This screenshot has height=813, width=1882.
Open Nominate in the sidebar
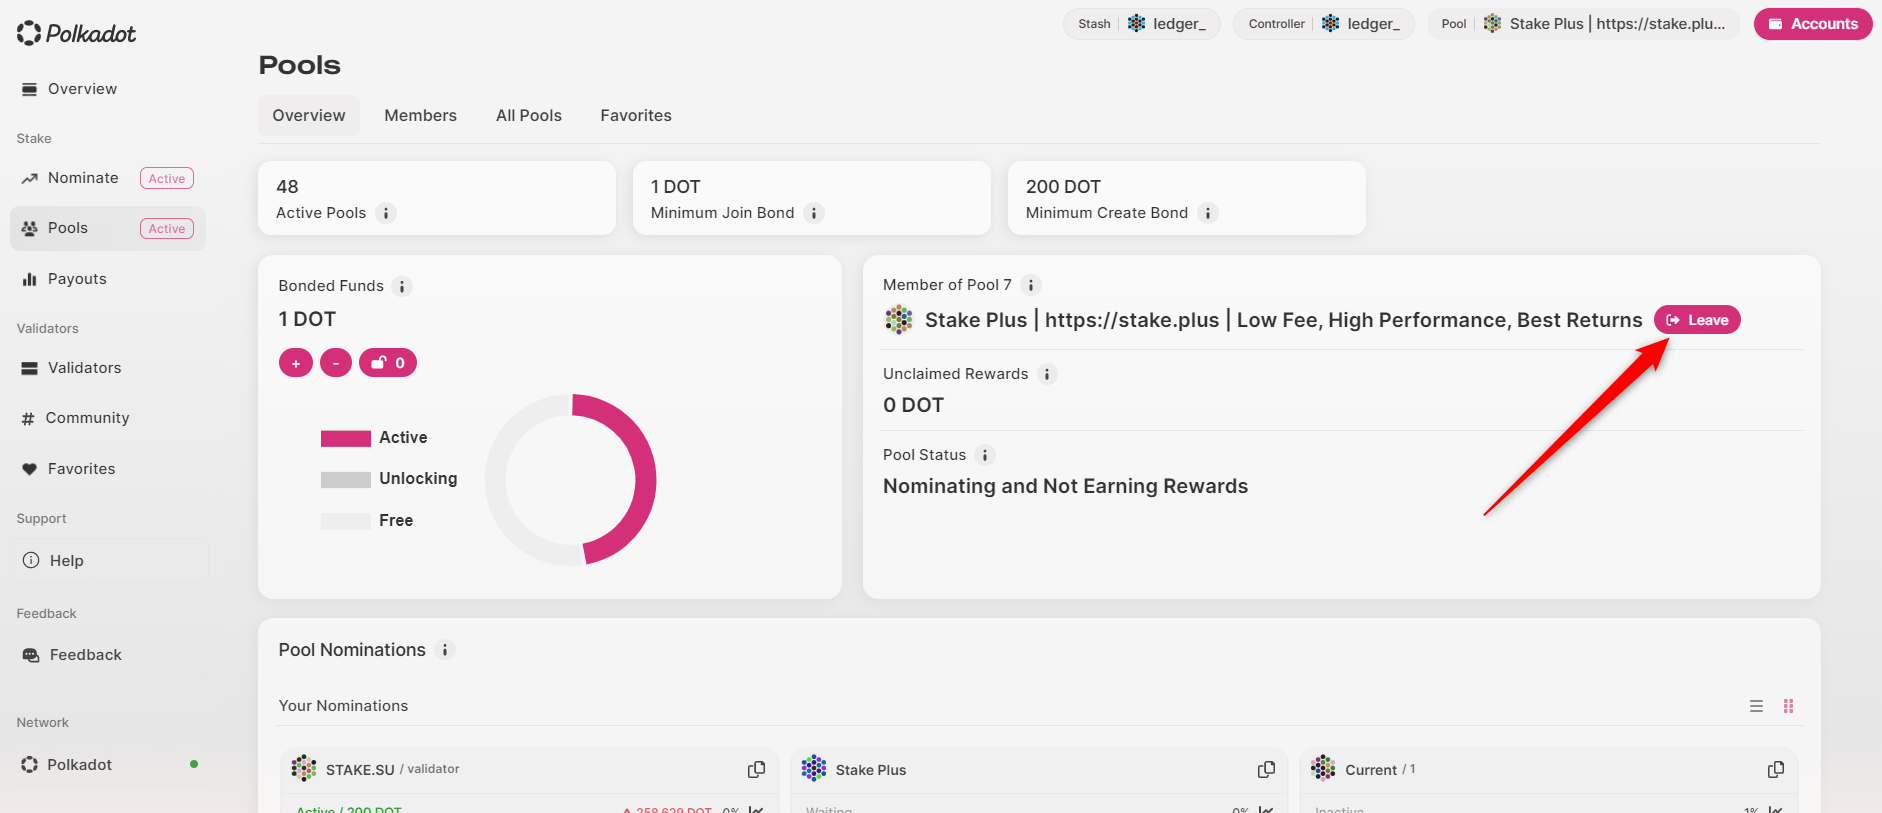point(108,178)
